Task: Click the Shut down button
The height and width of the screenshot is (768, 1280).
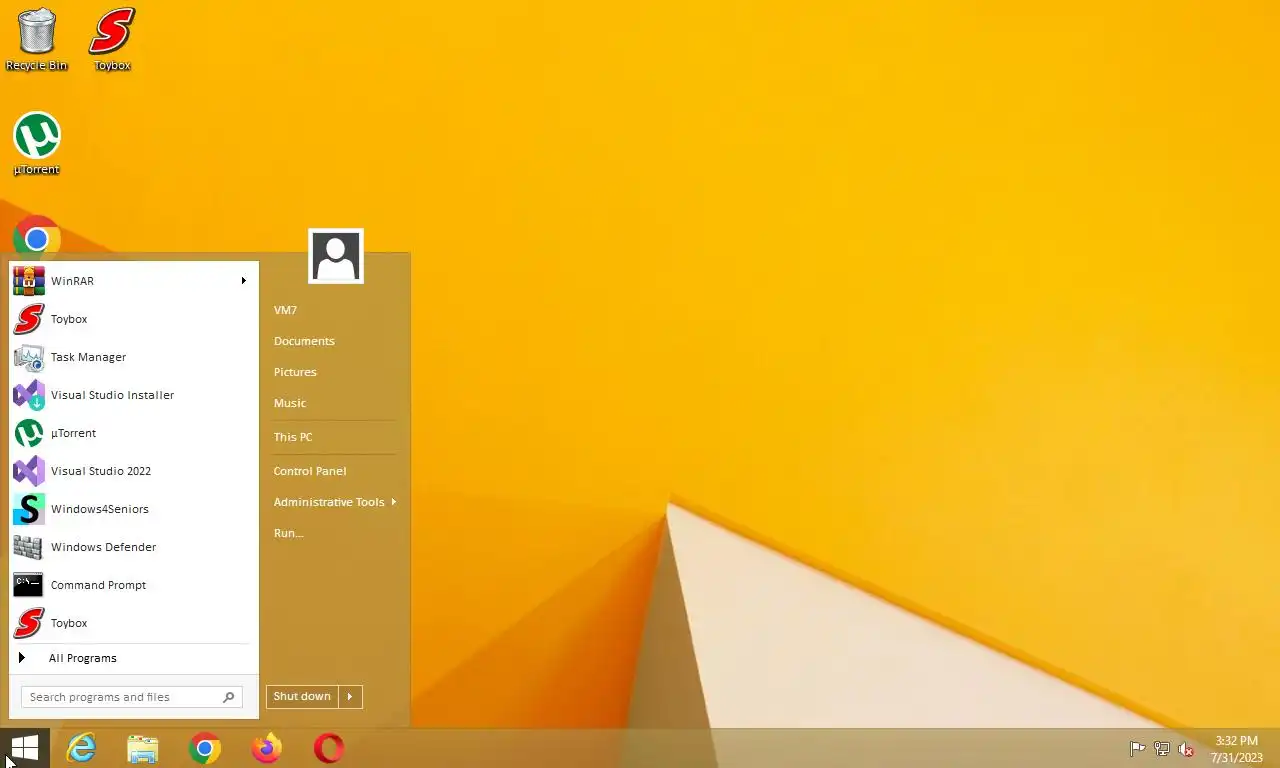Action: 302,696
